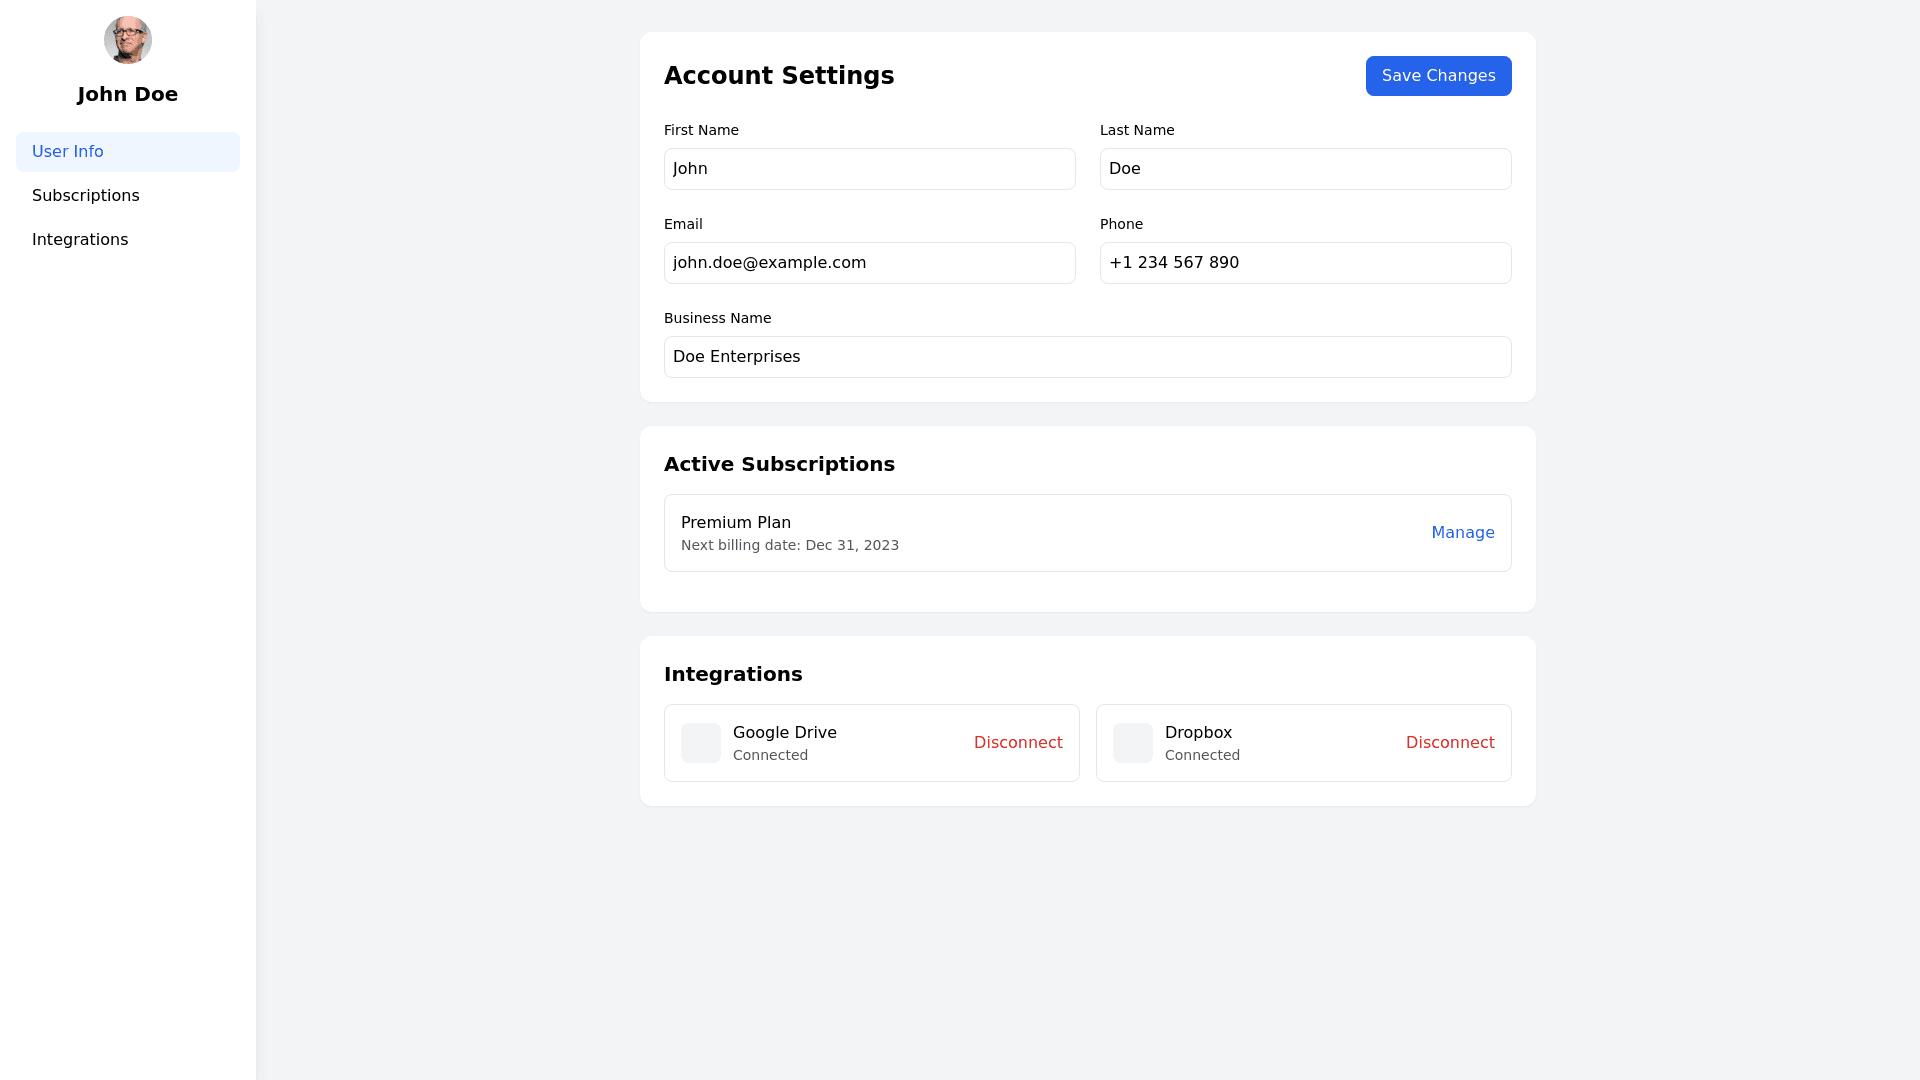Select the Email address field
This screenshot has height=1080, width=1920.
tap(869, 263)
